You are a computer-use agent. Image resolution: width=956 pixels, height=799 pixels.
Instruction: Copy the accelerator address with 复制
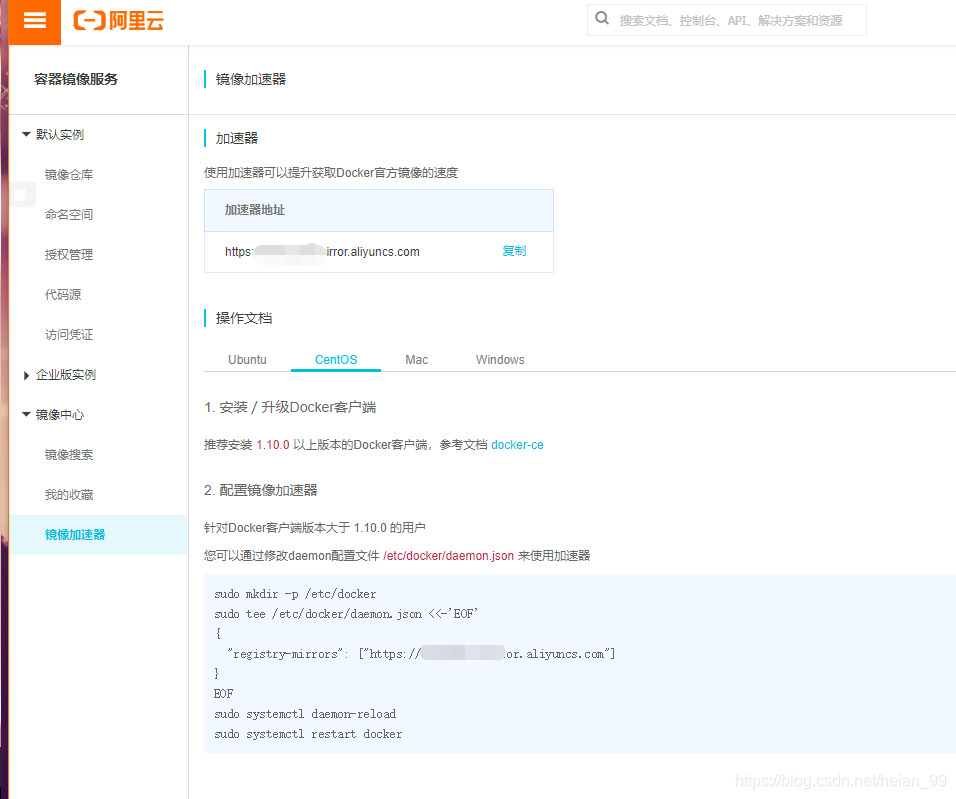click(x=514, y=251)
